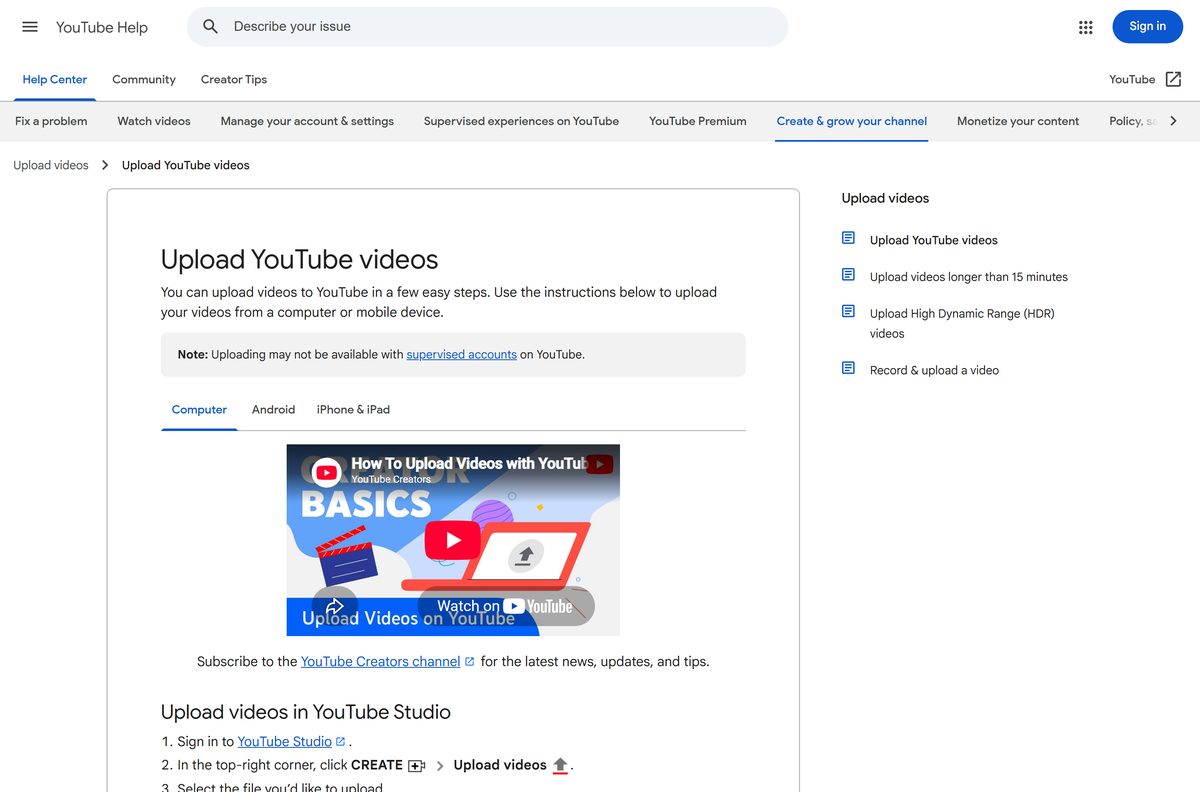Image resolution: width=1200 pixels, height=792 pixels.
Task: Click external icon after YouTube Studio link
Action: (x=340, y=741)
